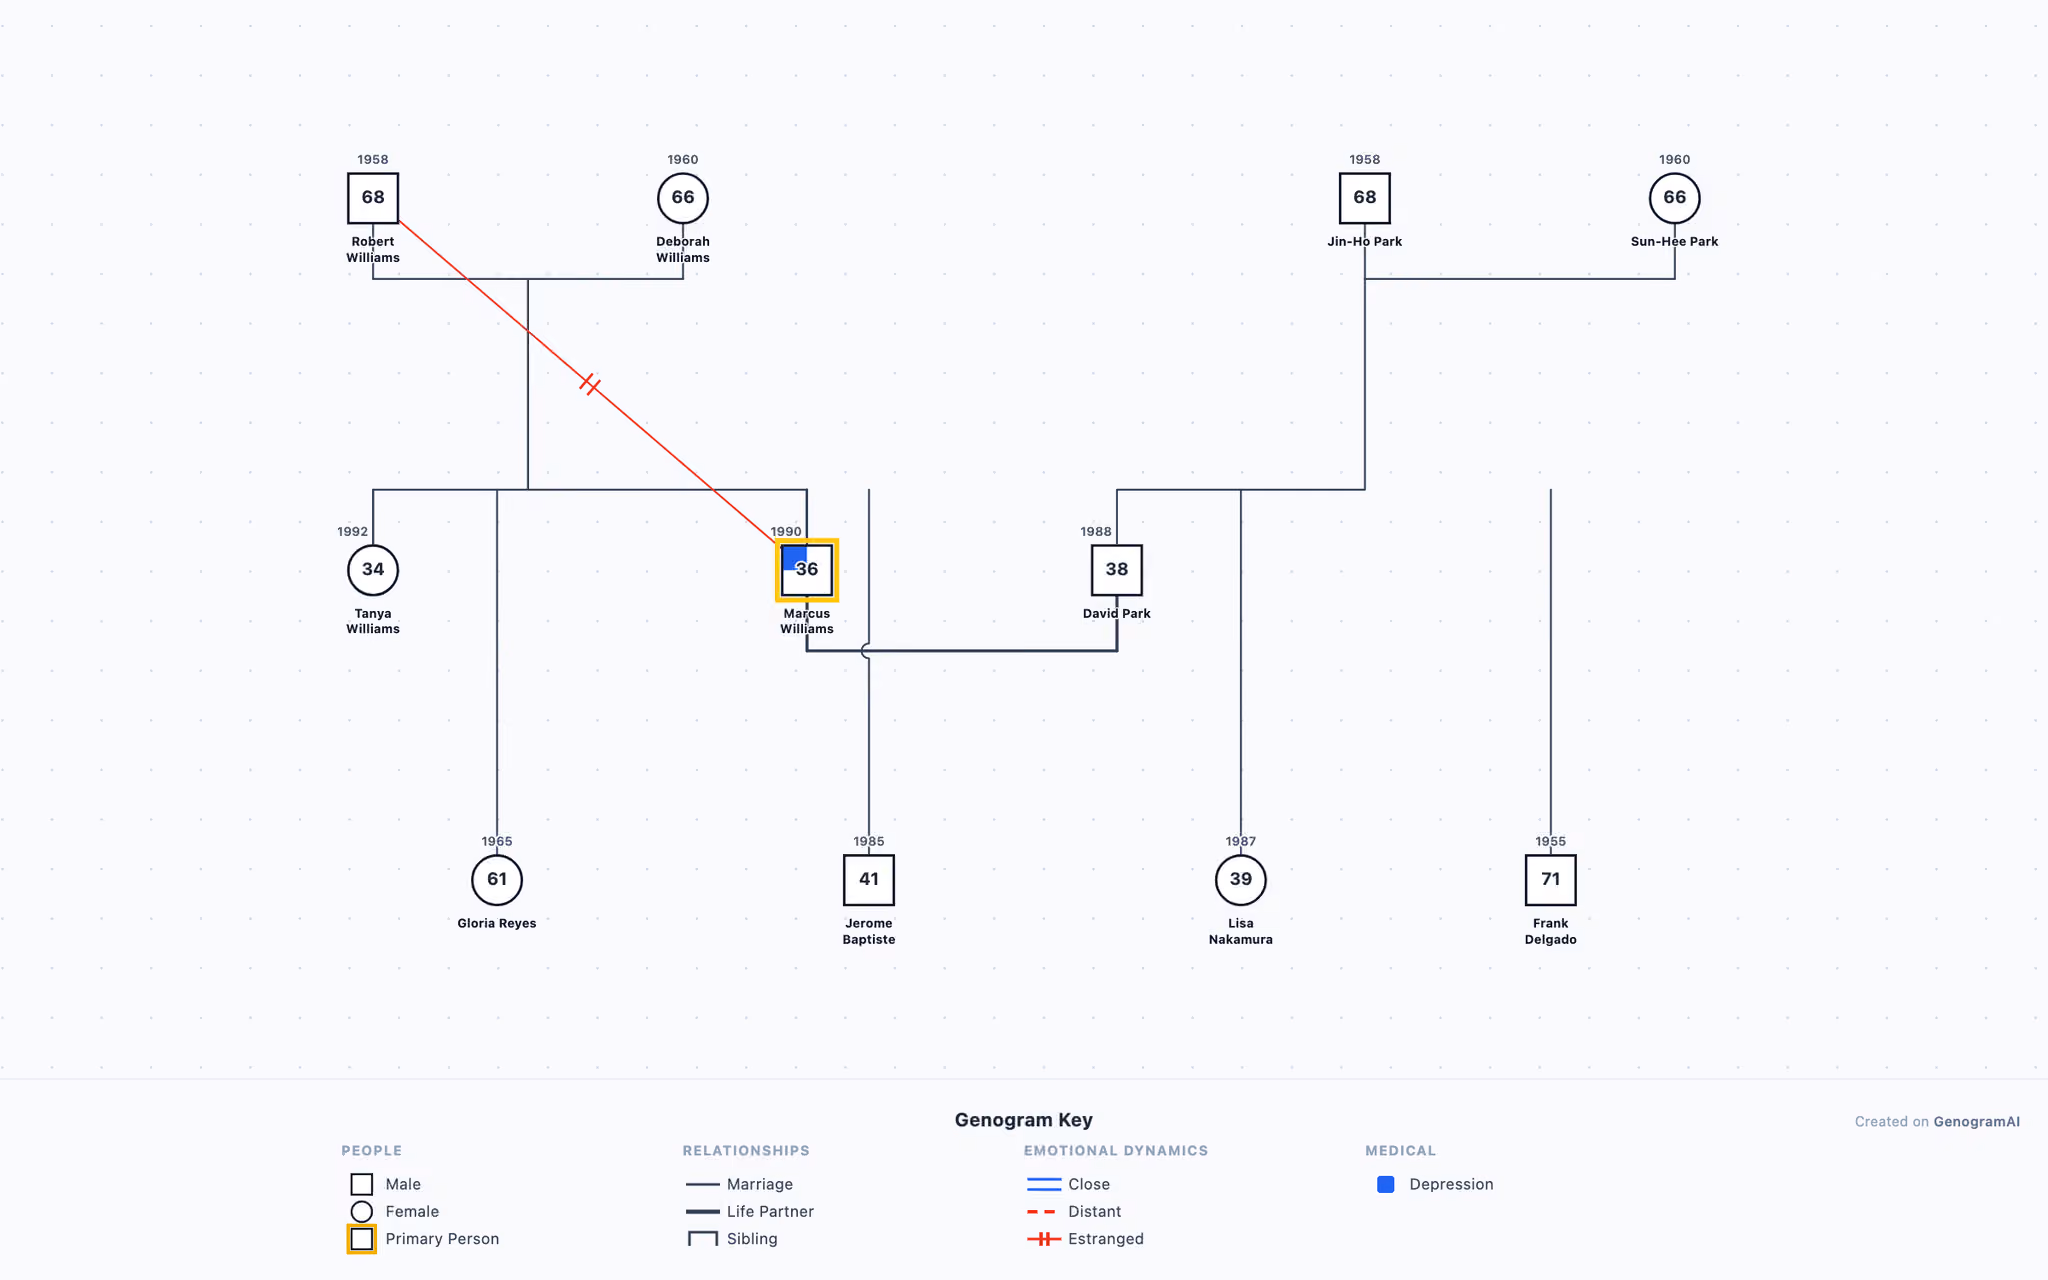Click the Jin-Ho Park name label
This screenshot has width=2048, height=1280.
pos(1365,242)
